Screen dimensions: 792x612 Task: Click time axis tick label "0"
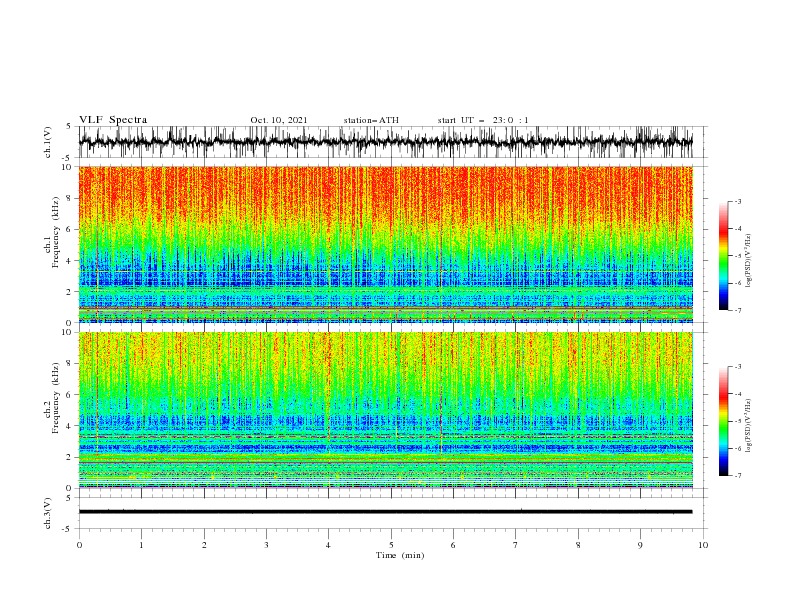tap(79, 545)
